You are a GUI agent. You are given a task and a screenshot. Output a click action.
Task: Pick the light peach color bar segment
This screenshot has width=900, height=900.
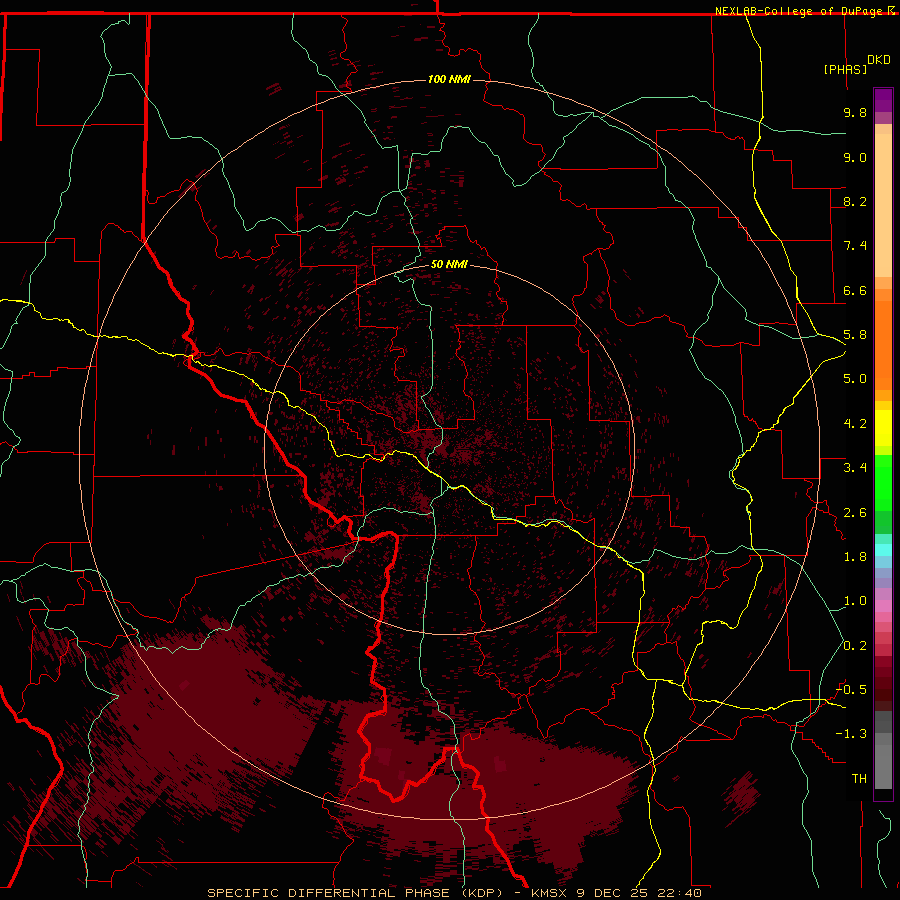click(883, 205)
